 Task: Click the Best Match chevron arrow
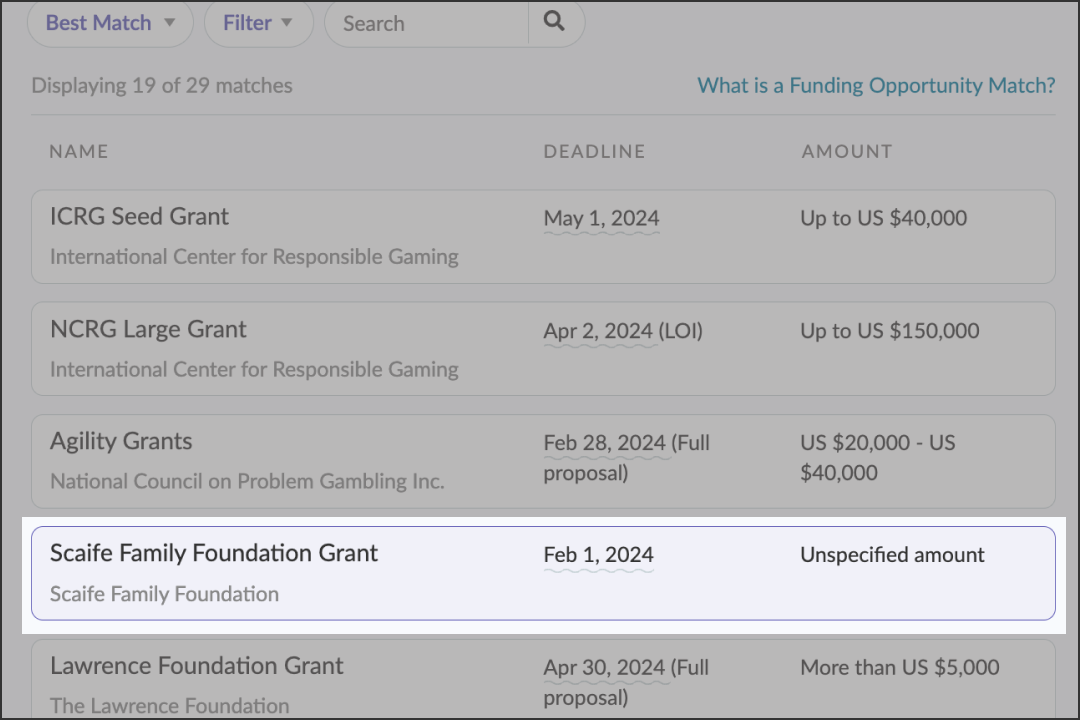(171, 23)
